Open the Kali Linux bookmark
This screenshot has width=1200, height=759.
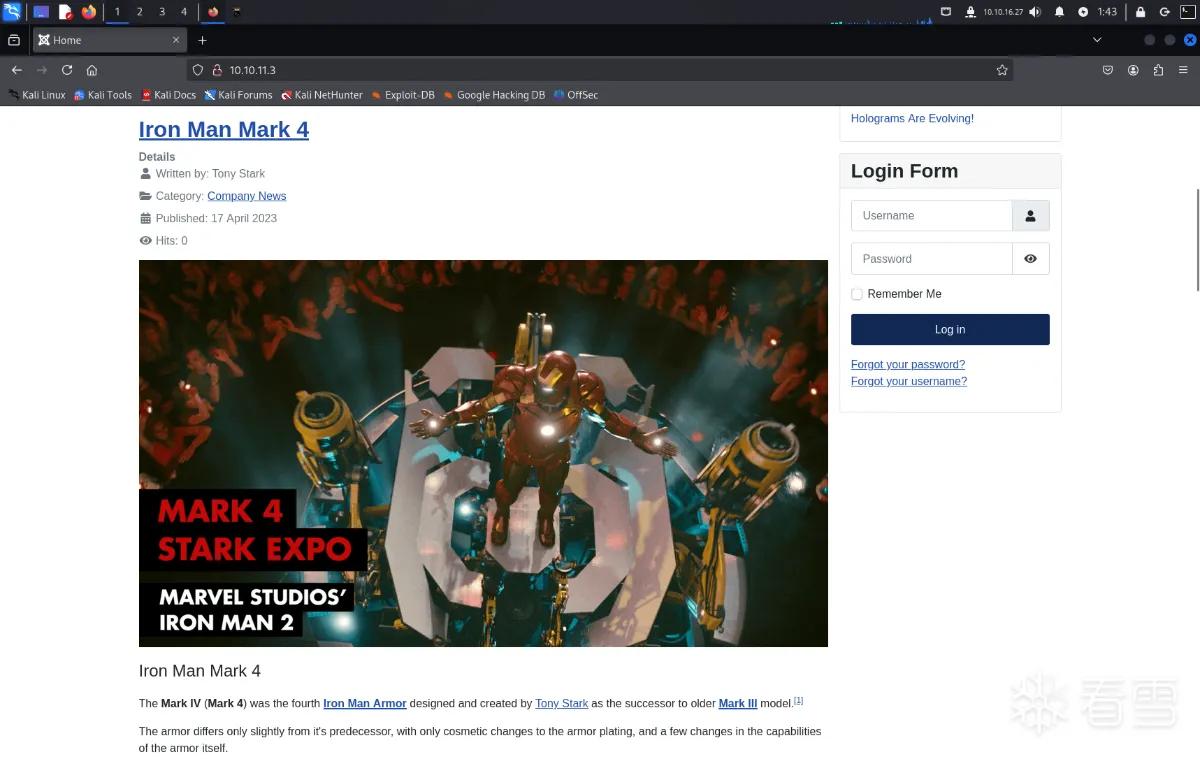(x=37, y=95)
